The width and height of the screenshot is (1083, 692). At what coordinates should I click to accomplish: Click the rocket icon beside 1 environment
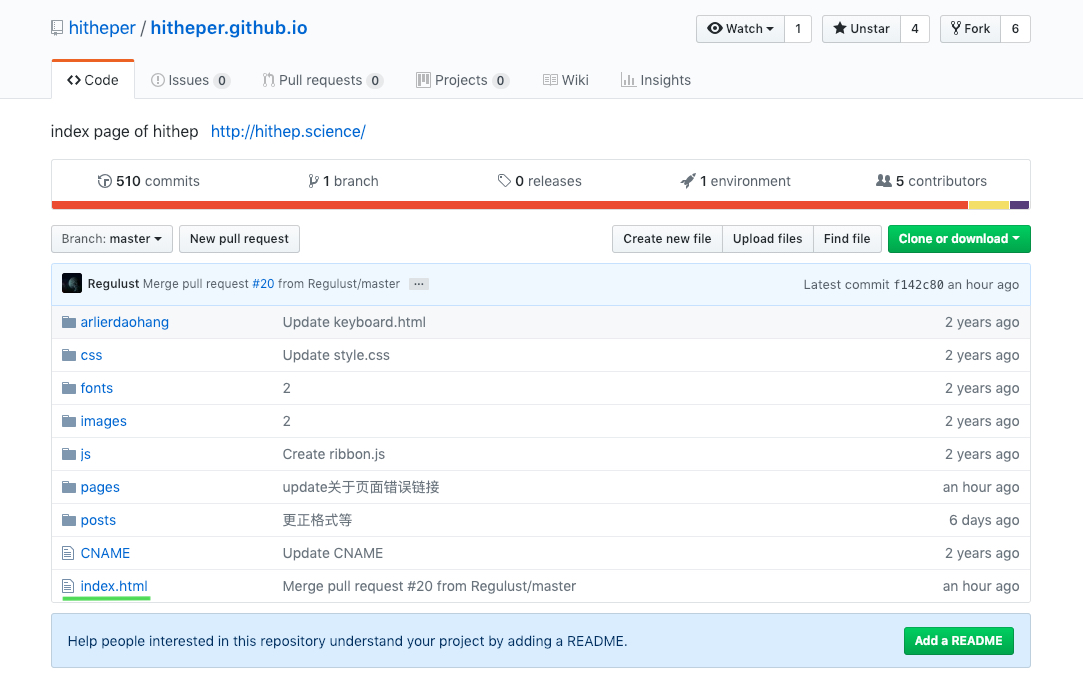click(x=688, y=181)
